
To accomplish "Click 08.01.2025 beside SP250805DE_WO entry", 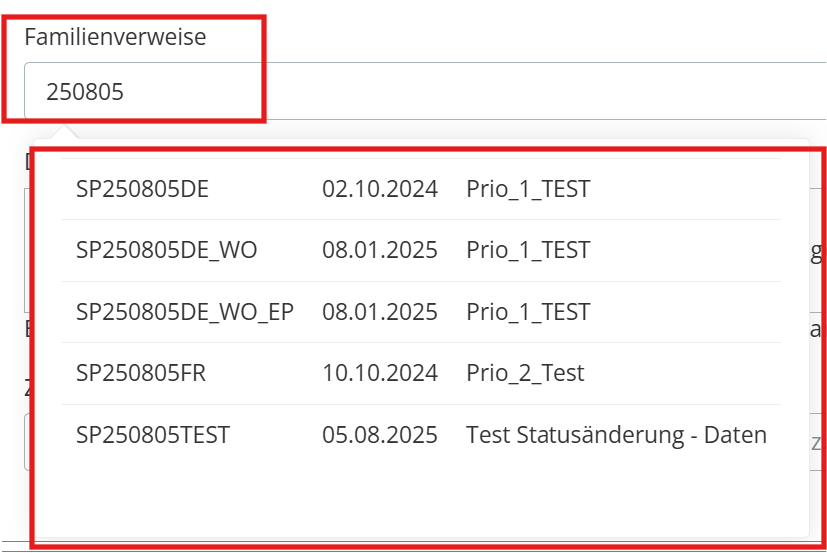I will (x=380, y=250).
